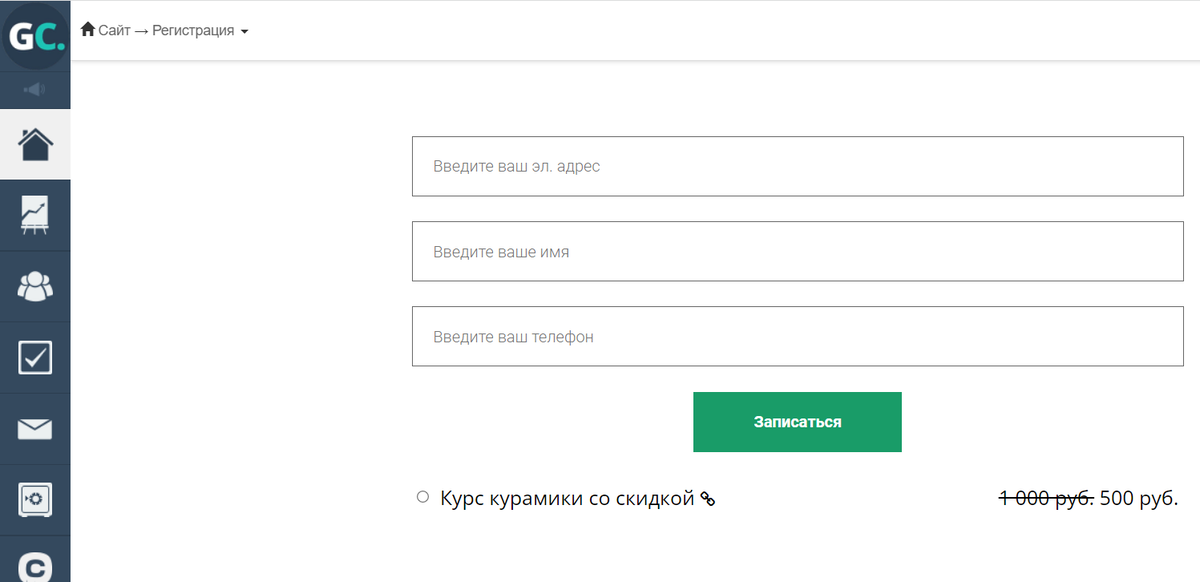
Task: Open the tasks checkmark sidebar icon
Action: [35, 358]
